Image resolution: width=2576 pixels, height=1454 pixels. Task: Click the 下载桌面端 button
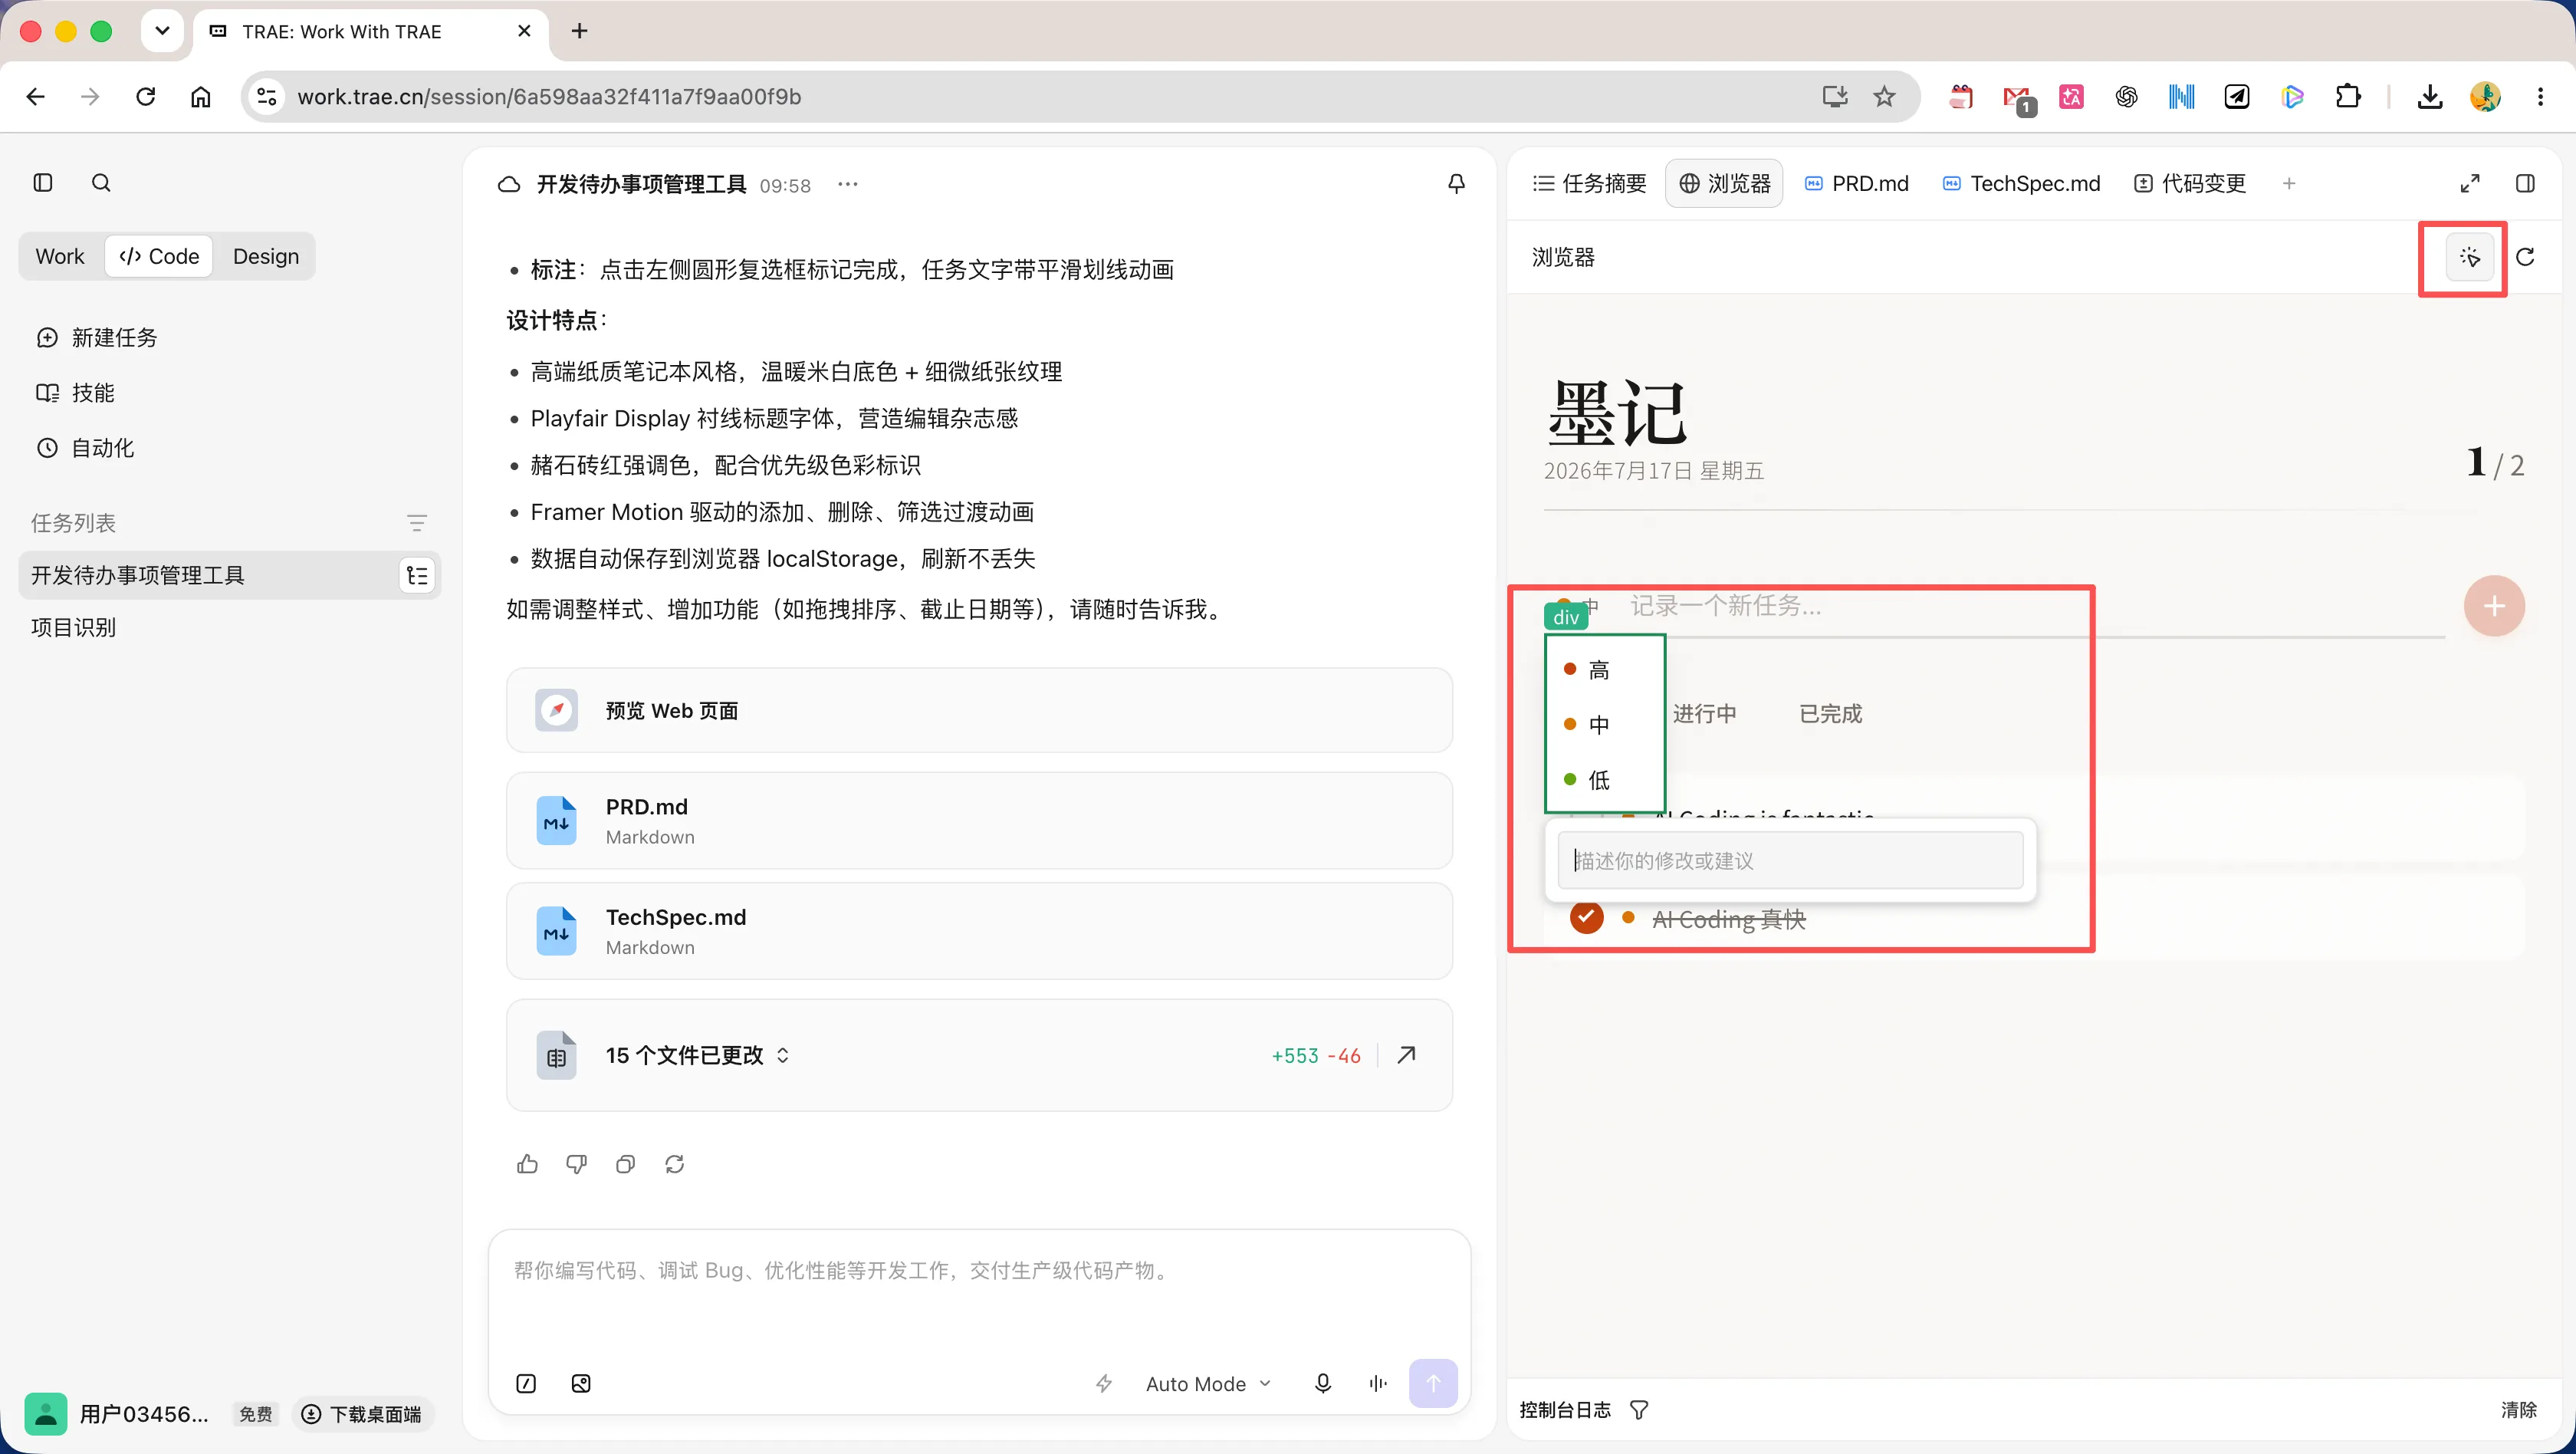pyautogui.click(x=362, y=1414)
